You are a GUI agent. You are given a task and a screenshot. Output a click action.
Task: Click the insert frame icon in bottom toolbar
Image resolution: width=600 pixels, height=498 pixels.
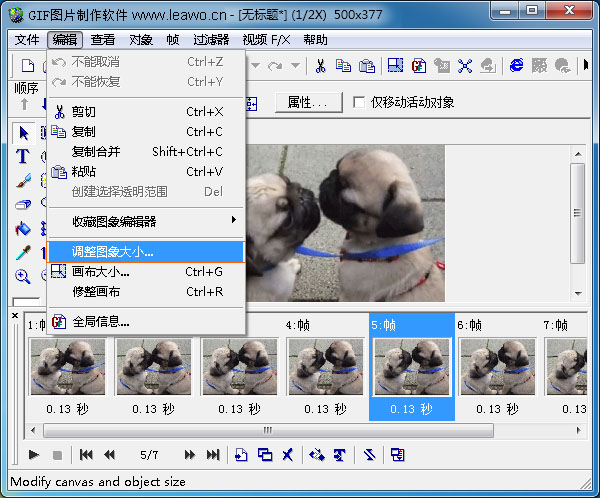coord(241,455)
